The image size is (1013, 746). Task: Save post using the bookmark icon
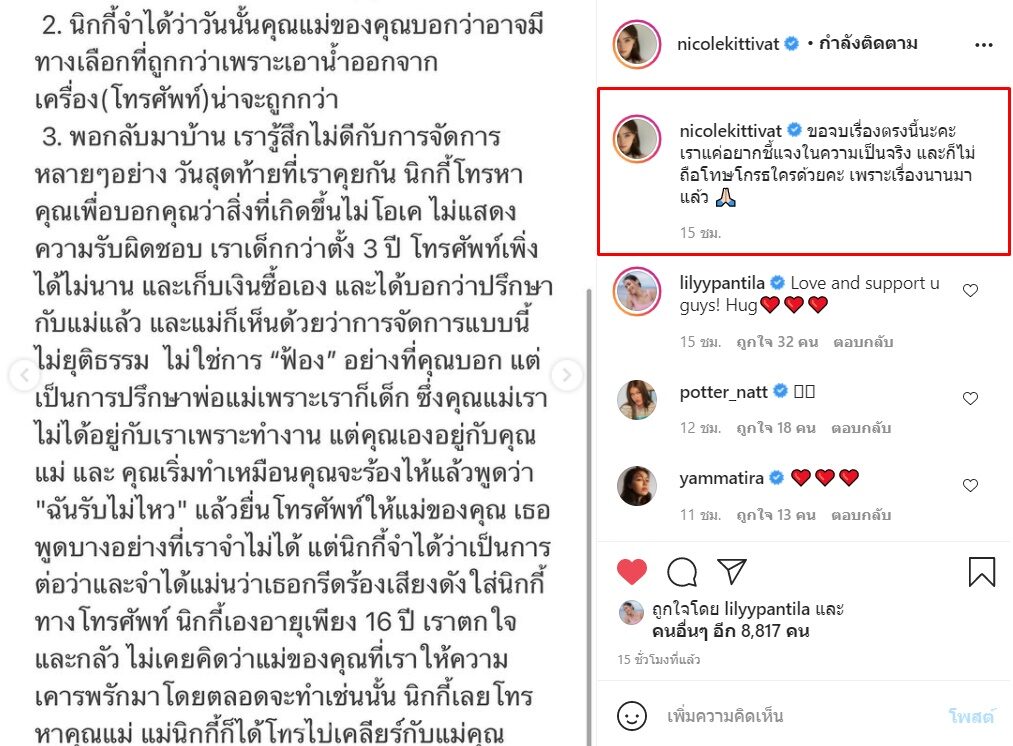pos(981,572)
